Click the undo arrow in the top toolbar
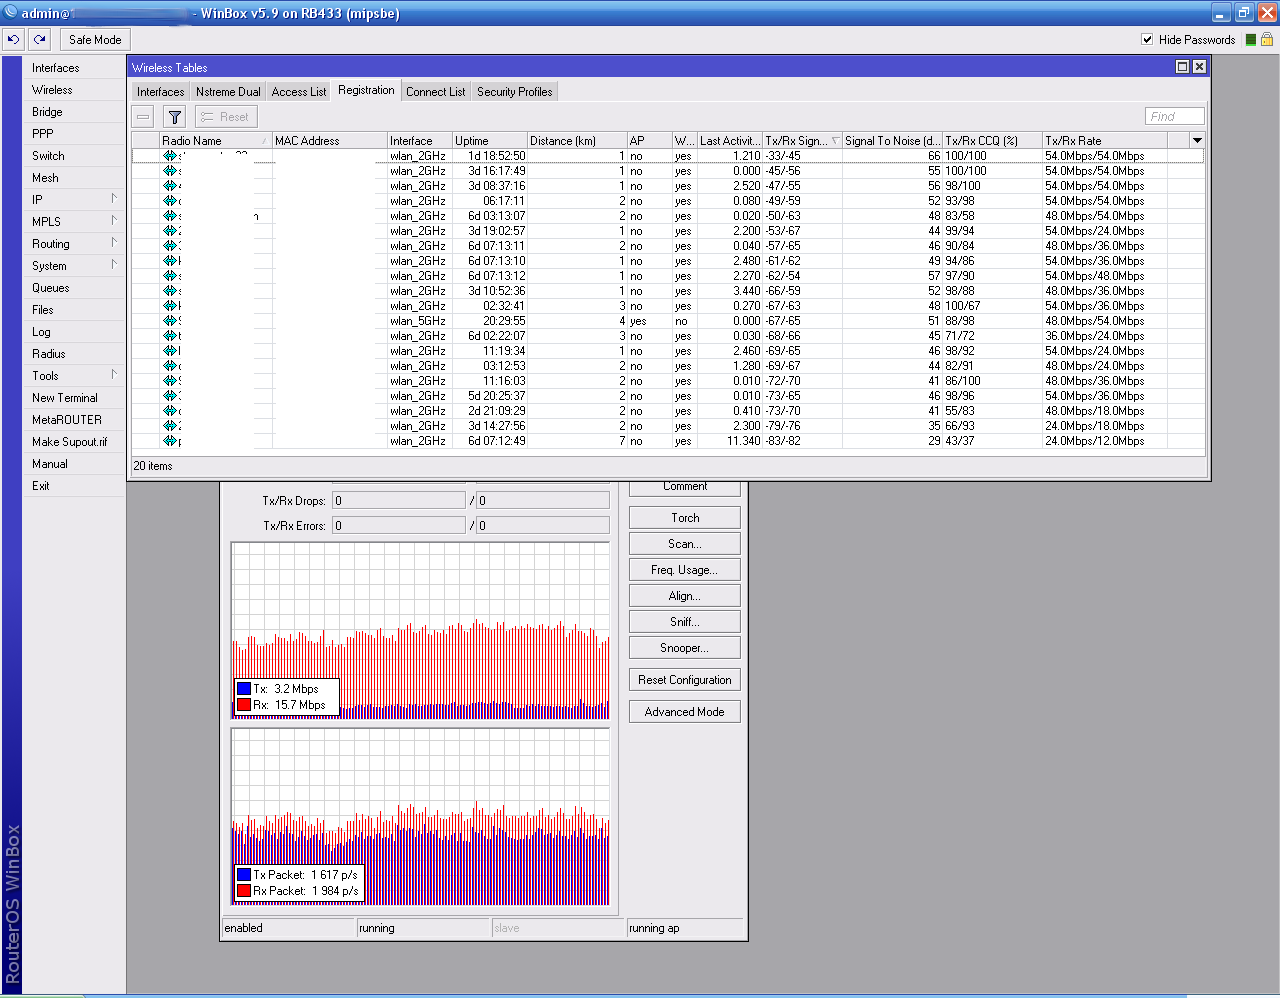Image resolution: width=1280 pixels, height=998 pixels. [x=13, y=40]
